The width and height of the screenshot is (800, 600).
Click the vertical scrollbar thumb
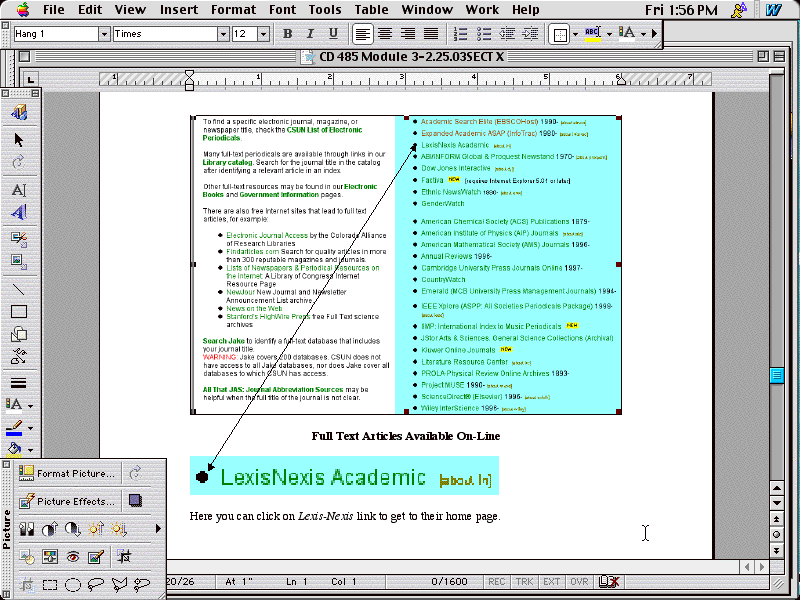(x=776, y=375)
